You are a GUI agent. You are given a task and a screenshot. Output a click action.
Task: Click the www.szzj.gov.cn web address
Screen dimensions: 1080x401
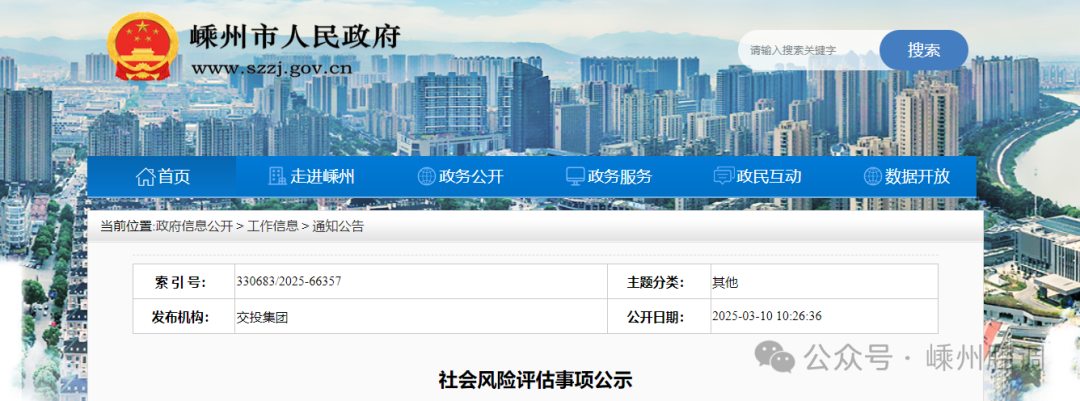pos(270,68)
